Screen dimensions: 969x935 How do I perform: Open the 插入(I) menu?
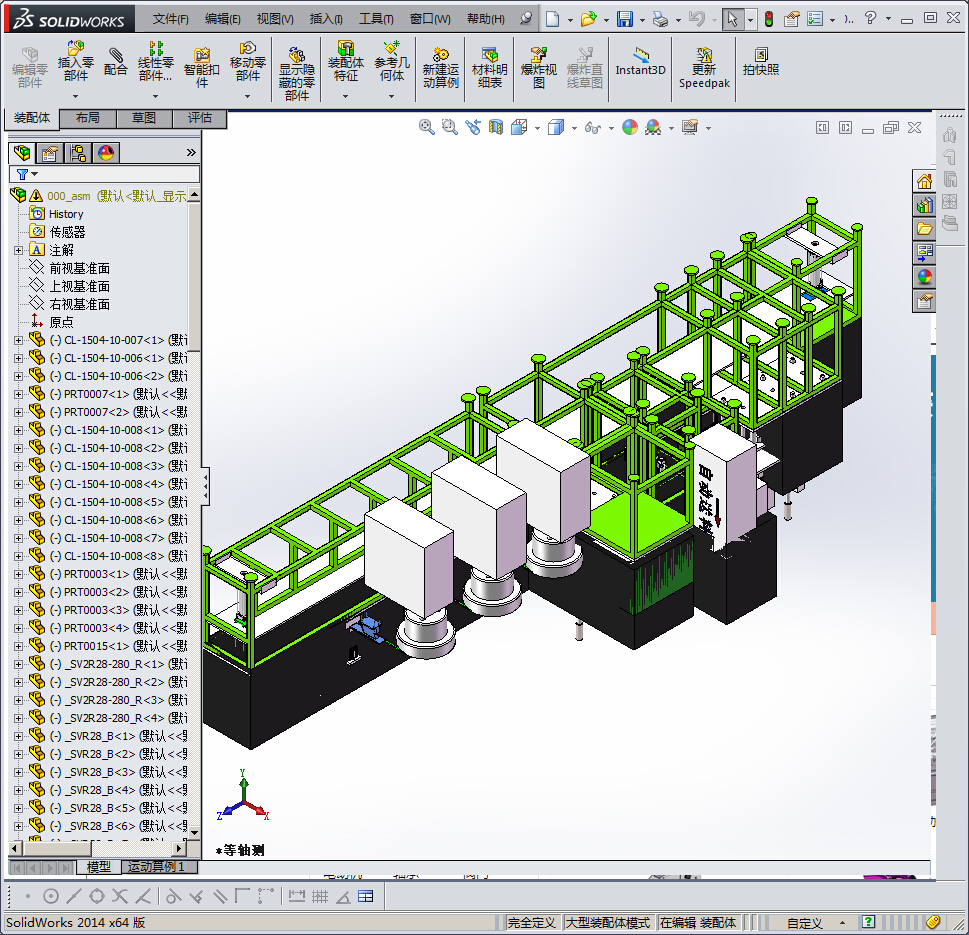click(326, 19)
